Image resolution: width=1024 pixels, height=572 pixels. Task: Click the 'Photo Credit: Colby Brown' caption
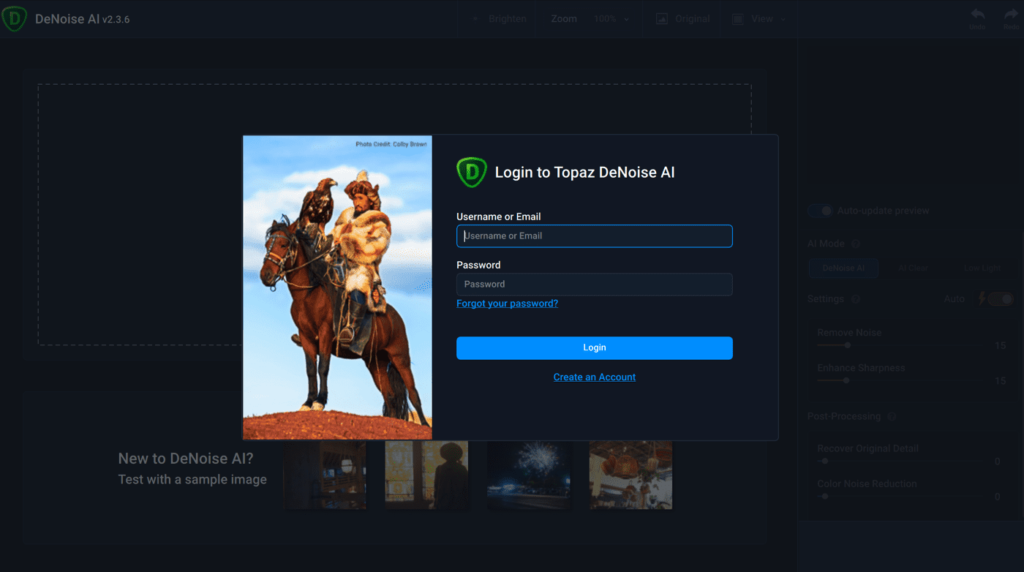tap(391, 144)
